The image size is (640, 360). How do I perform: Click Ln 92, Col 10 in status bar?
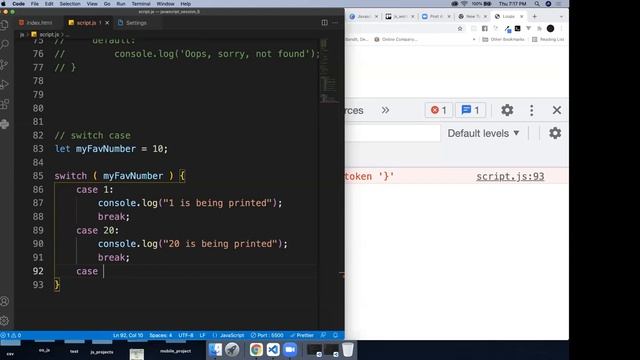click(x=128, y=335)
